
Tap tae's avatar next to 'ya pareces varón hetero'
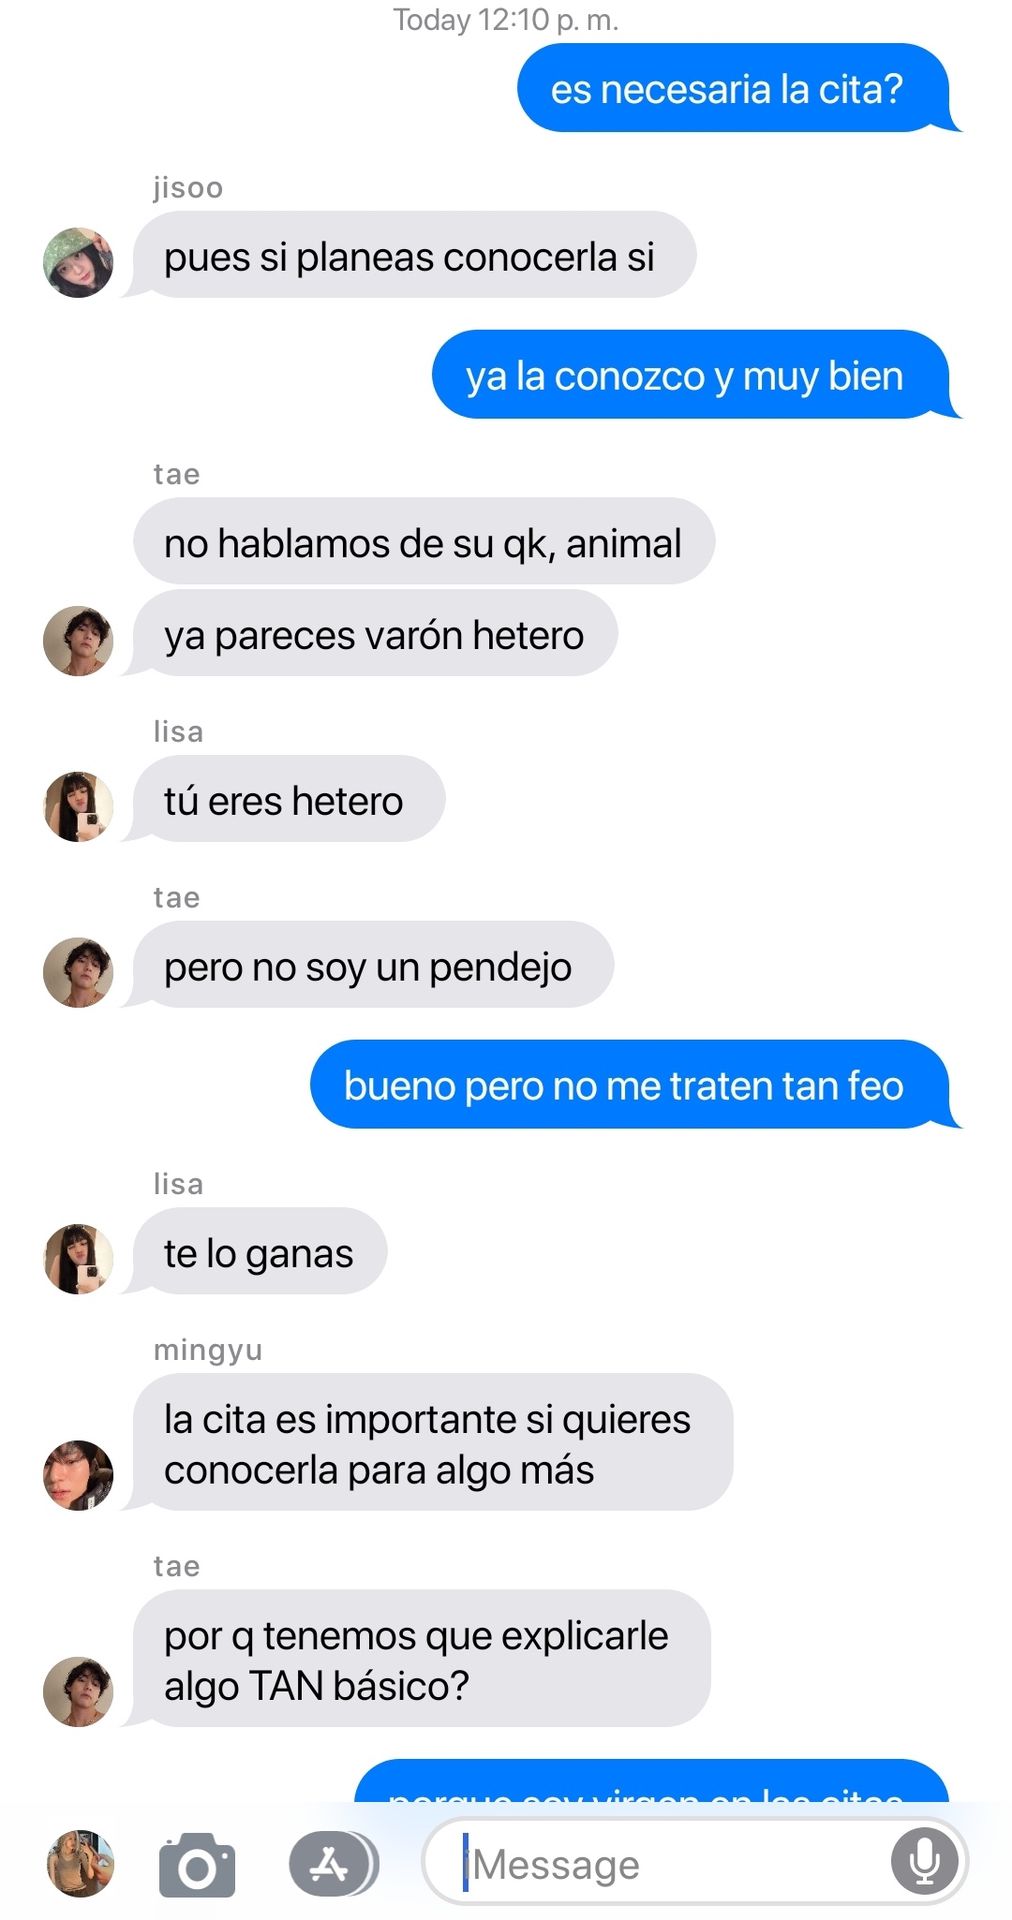pyautogui.click(x=78, y=640)
